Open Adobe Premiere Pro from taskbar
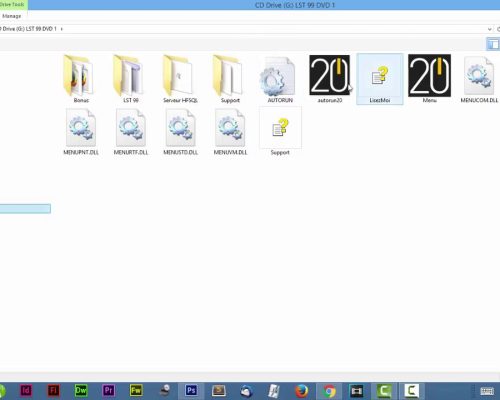 click(108, 390)
